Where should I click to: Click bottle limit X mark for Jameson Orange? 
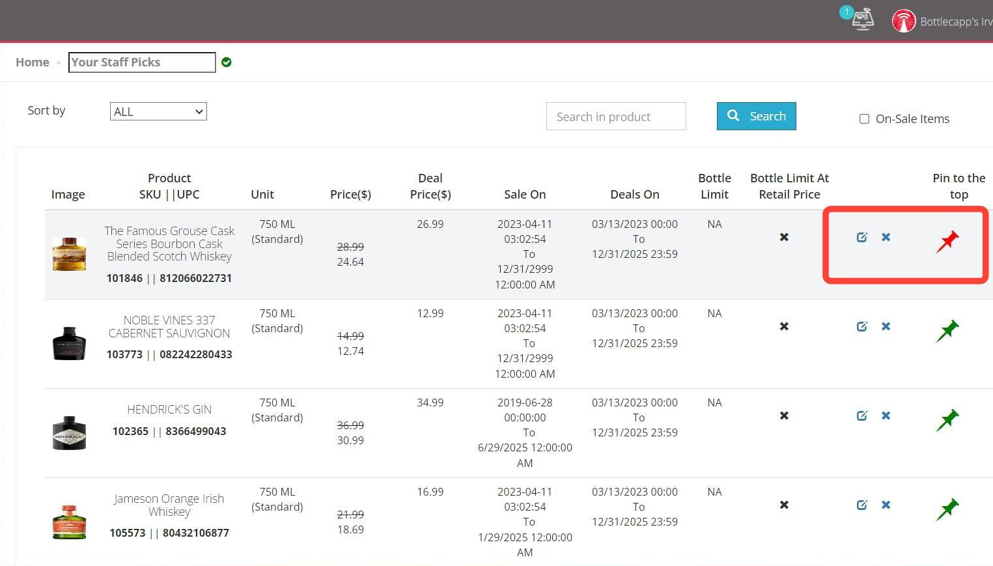(x=784, y=505)
